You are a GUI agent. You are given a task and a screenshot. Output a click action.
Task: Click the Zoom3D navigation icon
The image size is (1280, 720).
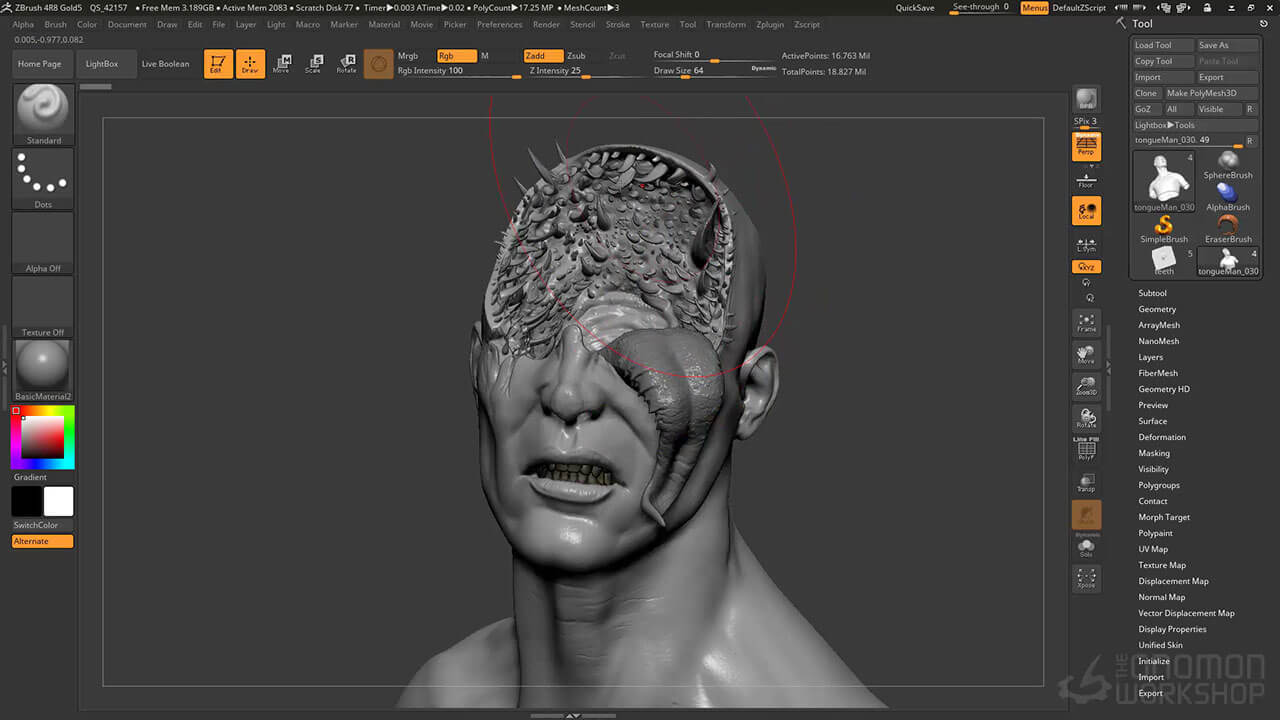click(1086, 386)
